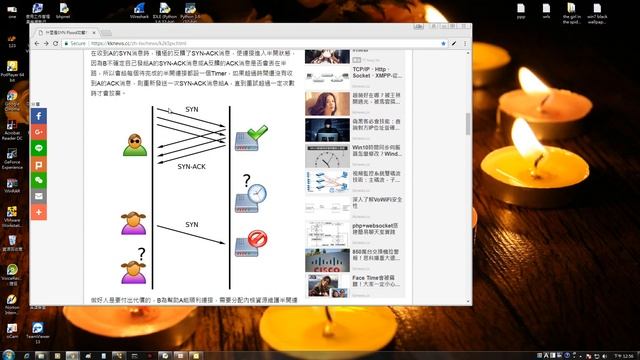This screenshot has height=360, width=640.
Task: Open the Face Time article link
Action: click(x=376, y=281)
